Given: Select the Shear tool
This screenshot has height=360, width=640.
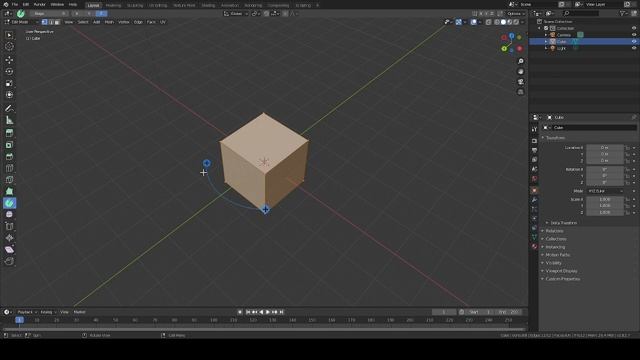Looking at the screenshot, I should point(9,249).
